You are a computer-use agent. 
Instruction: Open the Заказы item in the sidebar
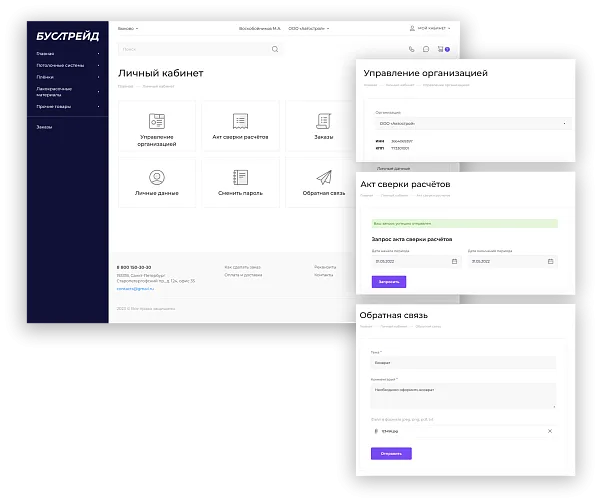click(44, 127)
